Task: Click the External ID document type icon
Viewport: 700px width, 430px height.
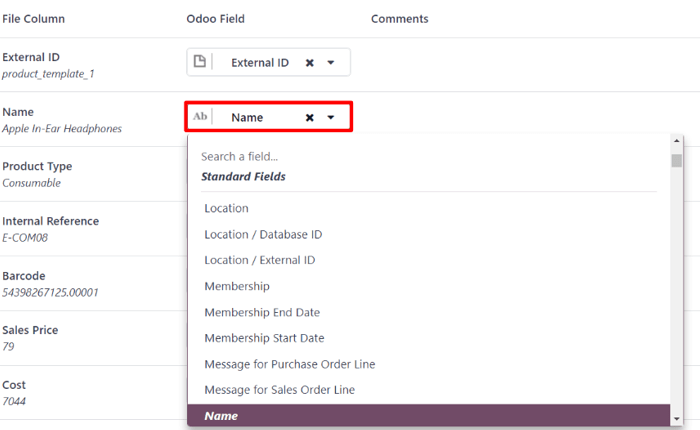Action: pos(200,62)
